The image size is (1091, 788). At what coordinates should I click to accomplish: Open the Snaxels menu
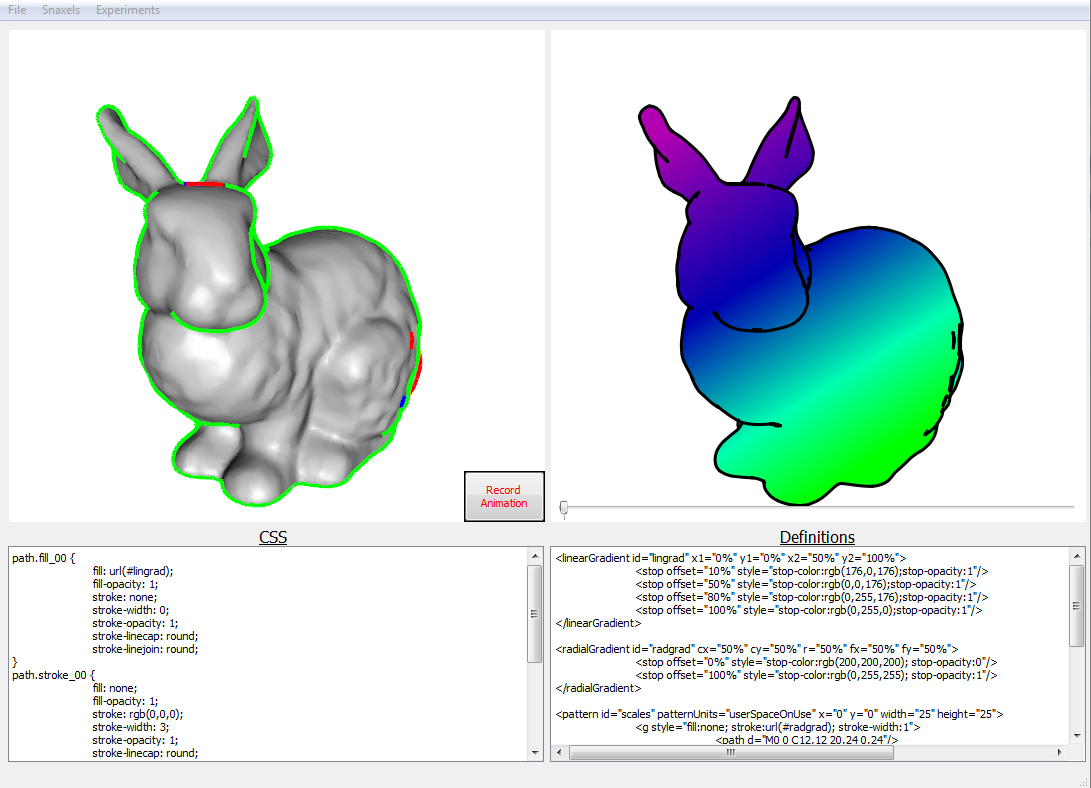(x=61, y=10)
